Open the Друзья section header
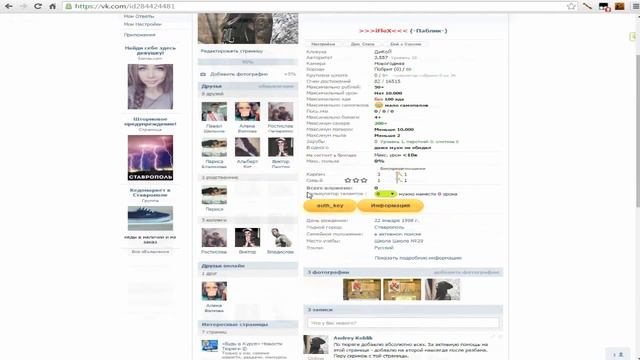 (x=248, y=87)
